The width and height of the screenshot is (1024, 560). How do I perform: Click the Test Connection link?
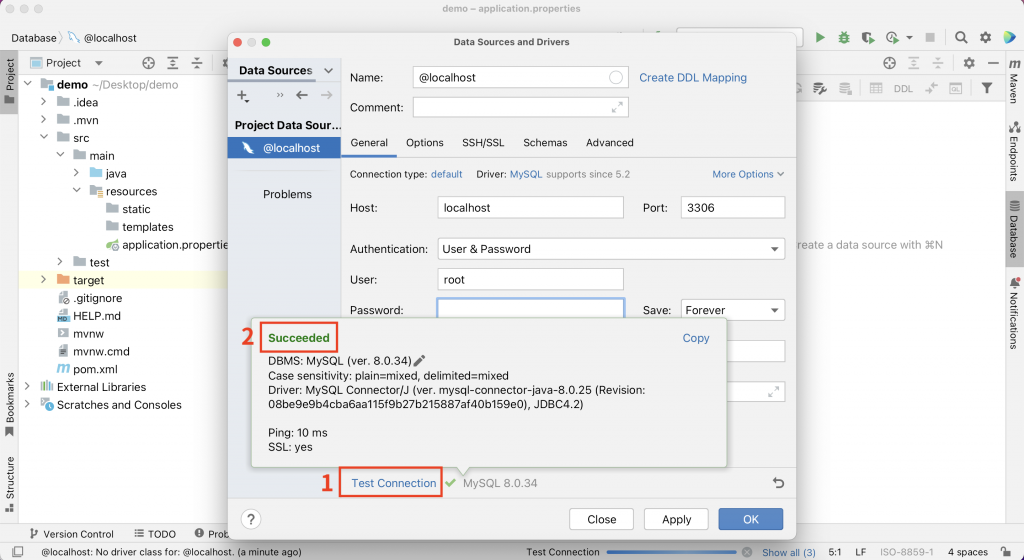[x=394, y=483]
